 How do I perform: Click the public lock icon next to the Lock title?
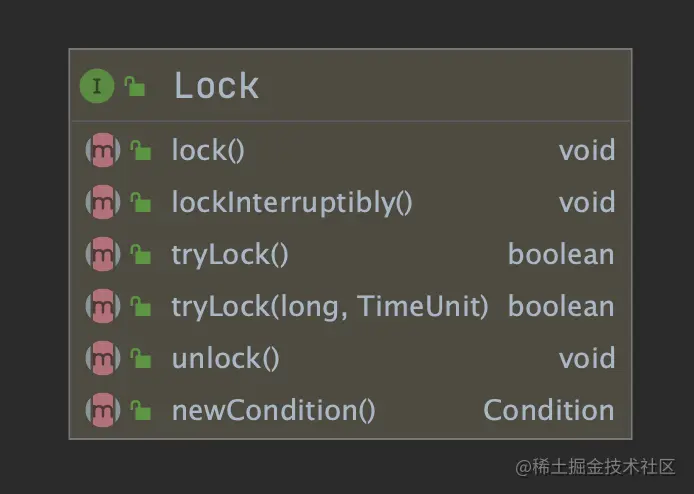pyautogui.click(x=135, y=86)
